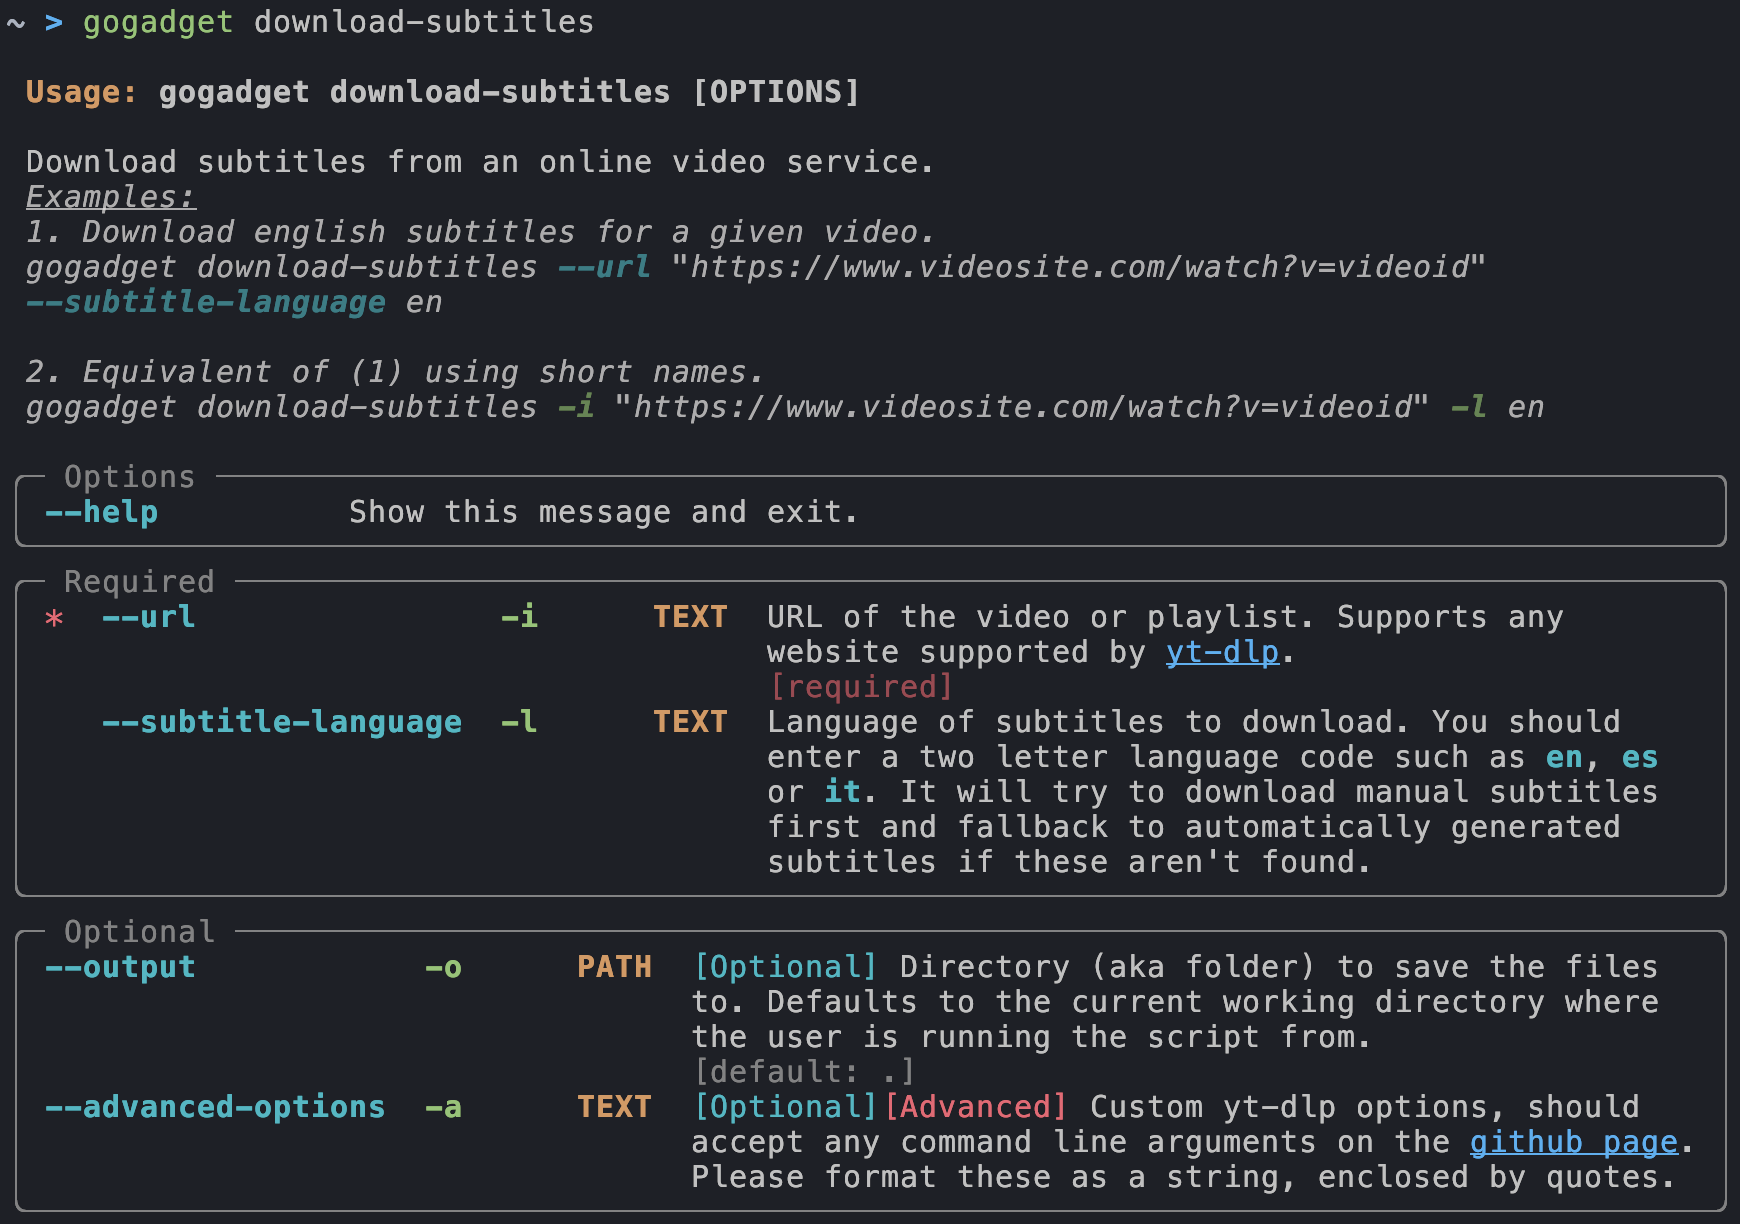
Task: Click the highlighted 'es' language code
Action: pyautogui.click(x=1640, y=757)
